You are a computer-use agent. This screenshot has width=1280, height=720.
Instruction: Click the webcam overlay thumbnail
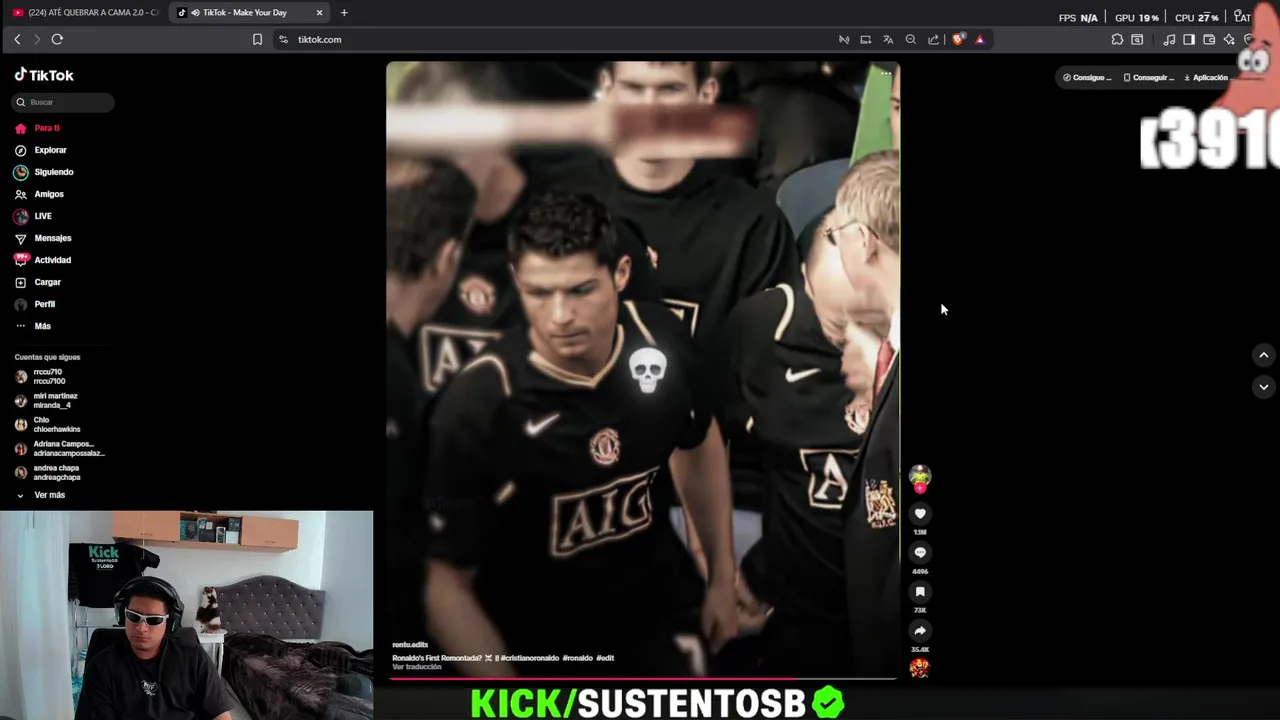186,615
